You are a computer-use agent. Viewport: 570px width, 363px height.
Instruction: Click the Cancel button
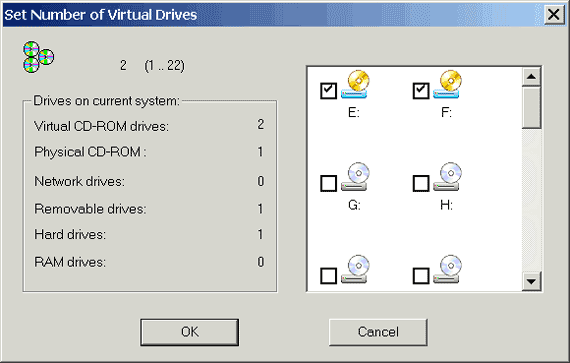point(378,332)
